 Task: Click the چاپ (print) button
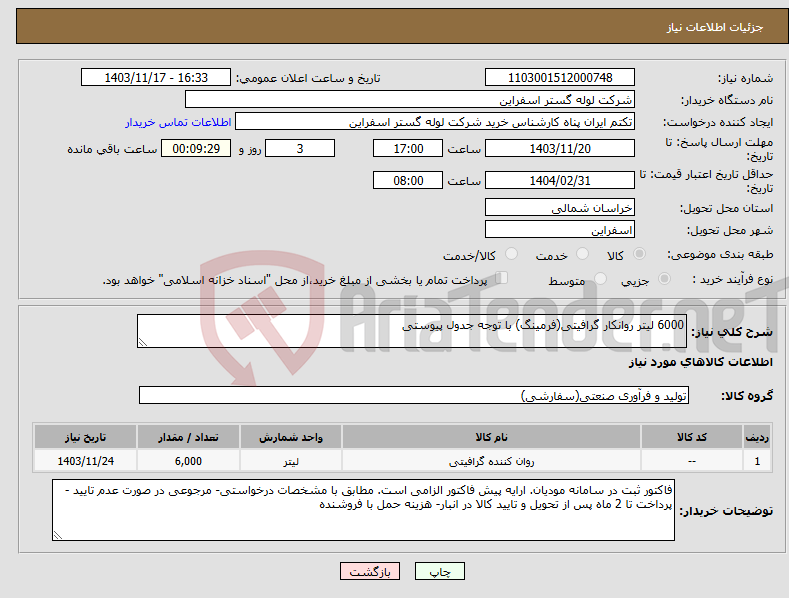pyautogui.click(x=439, y=572)
